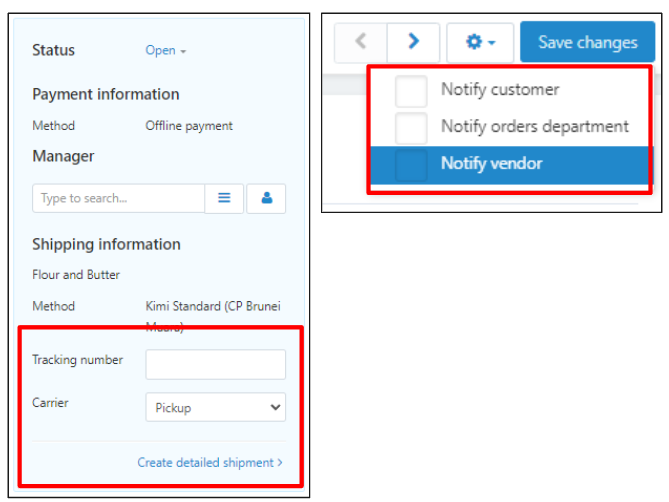Open the Status dropdown showing Open
669x502 pixels.
tap(166, 51)
